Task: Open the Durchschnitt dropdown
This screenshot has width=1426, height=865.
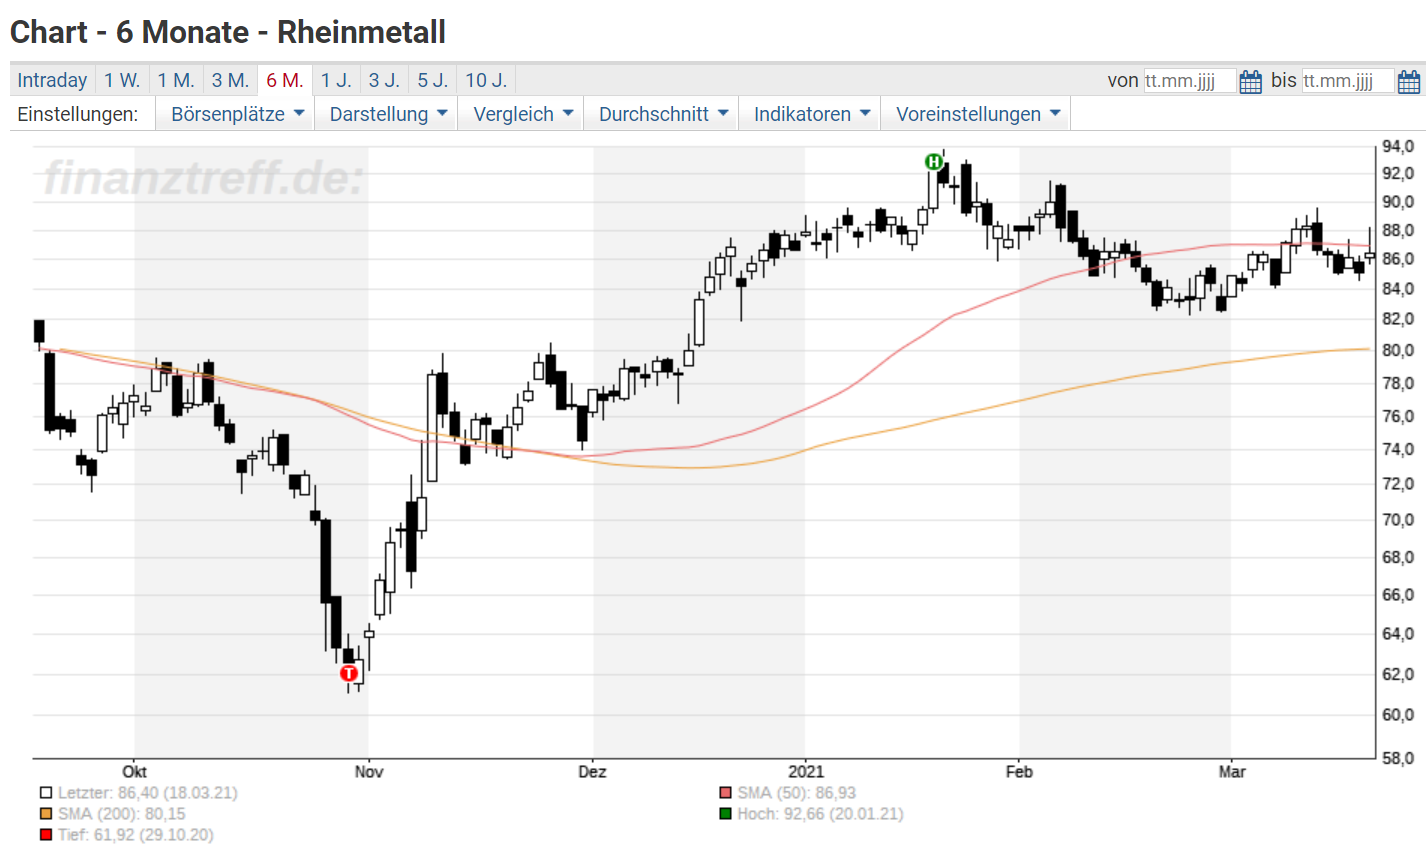Action: click(x=661, y=114)
